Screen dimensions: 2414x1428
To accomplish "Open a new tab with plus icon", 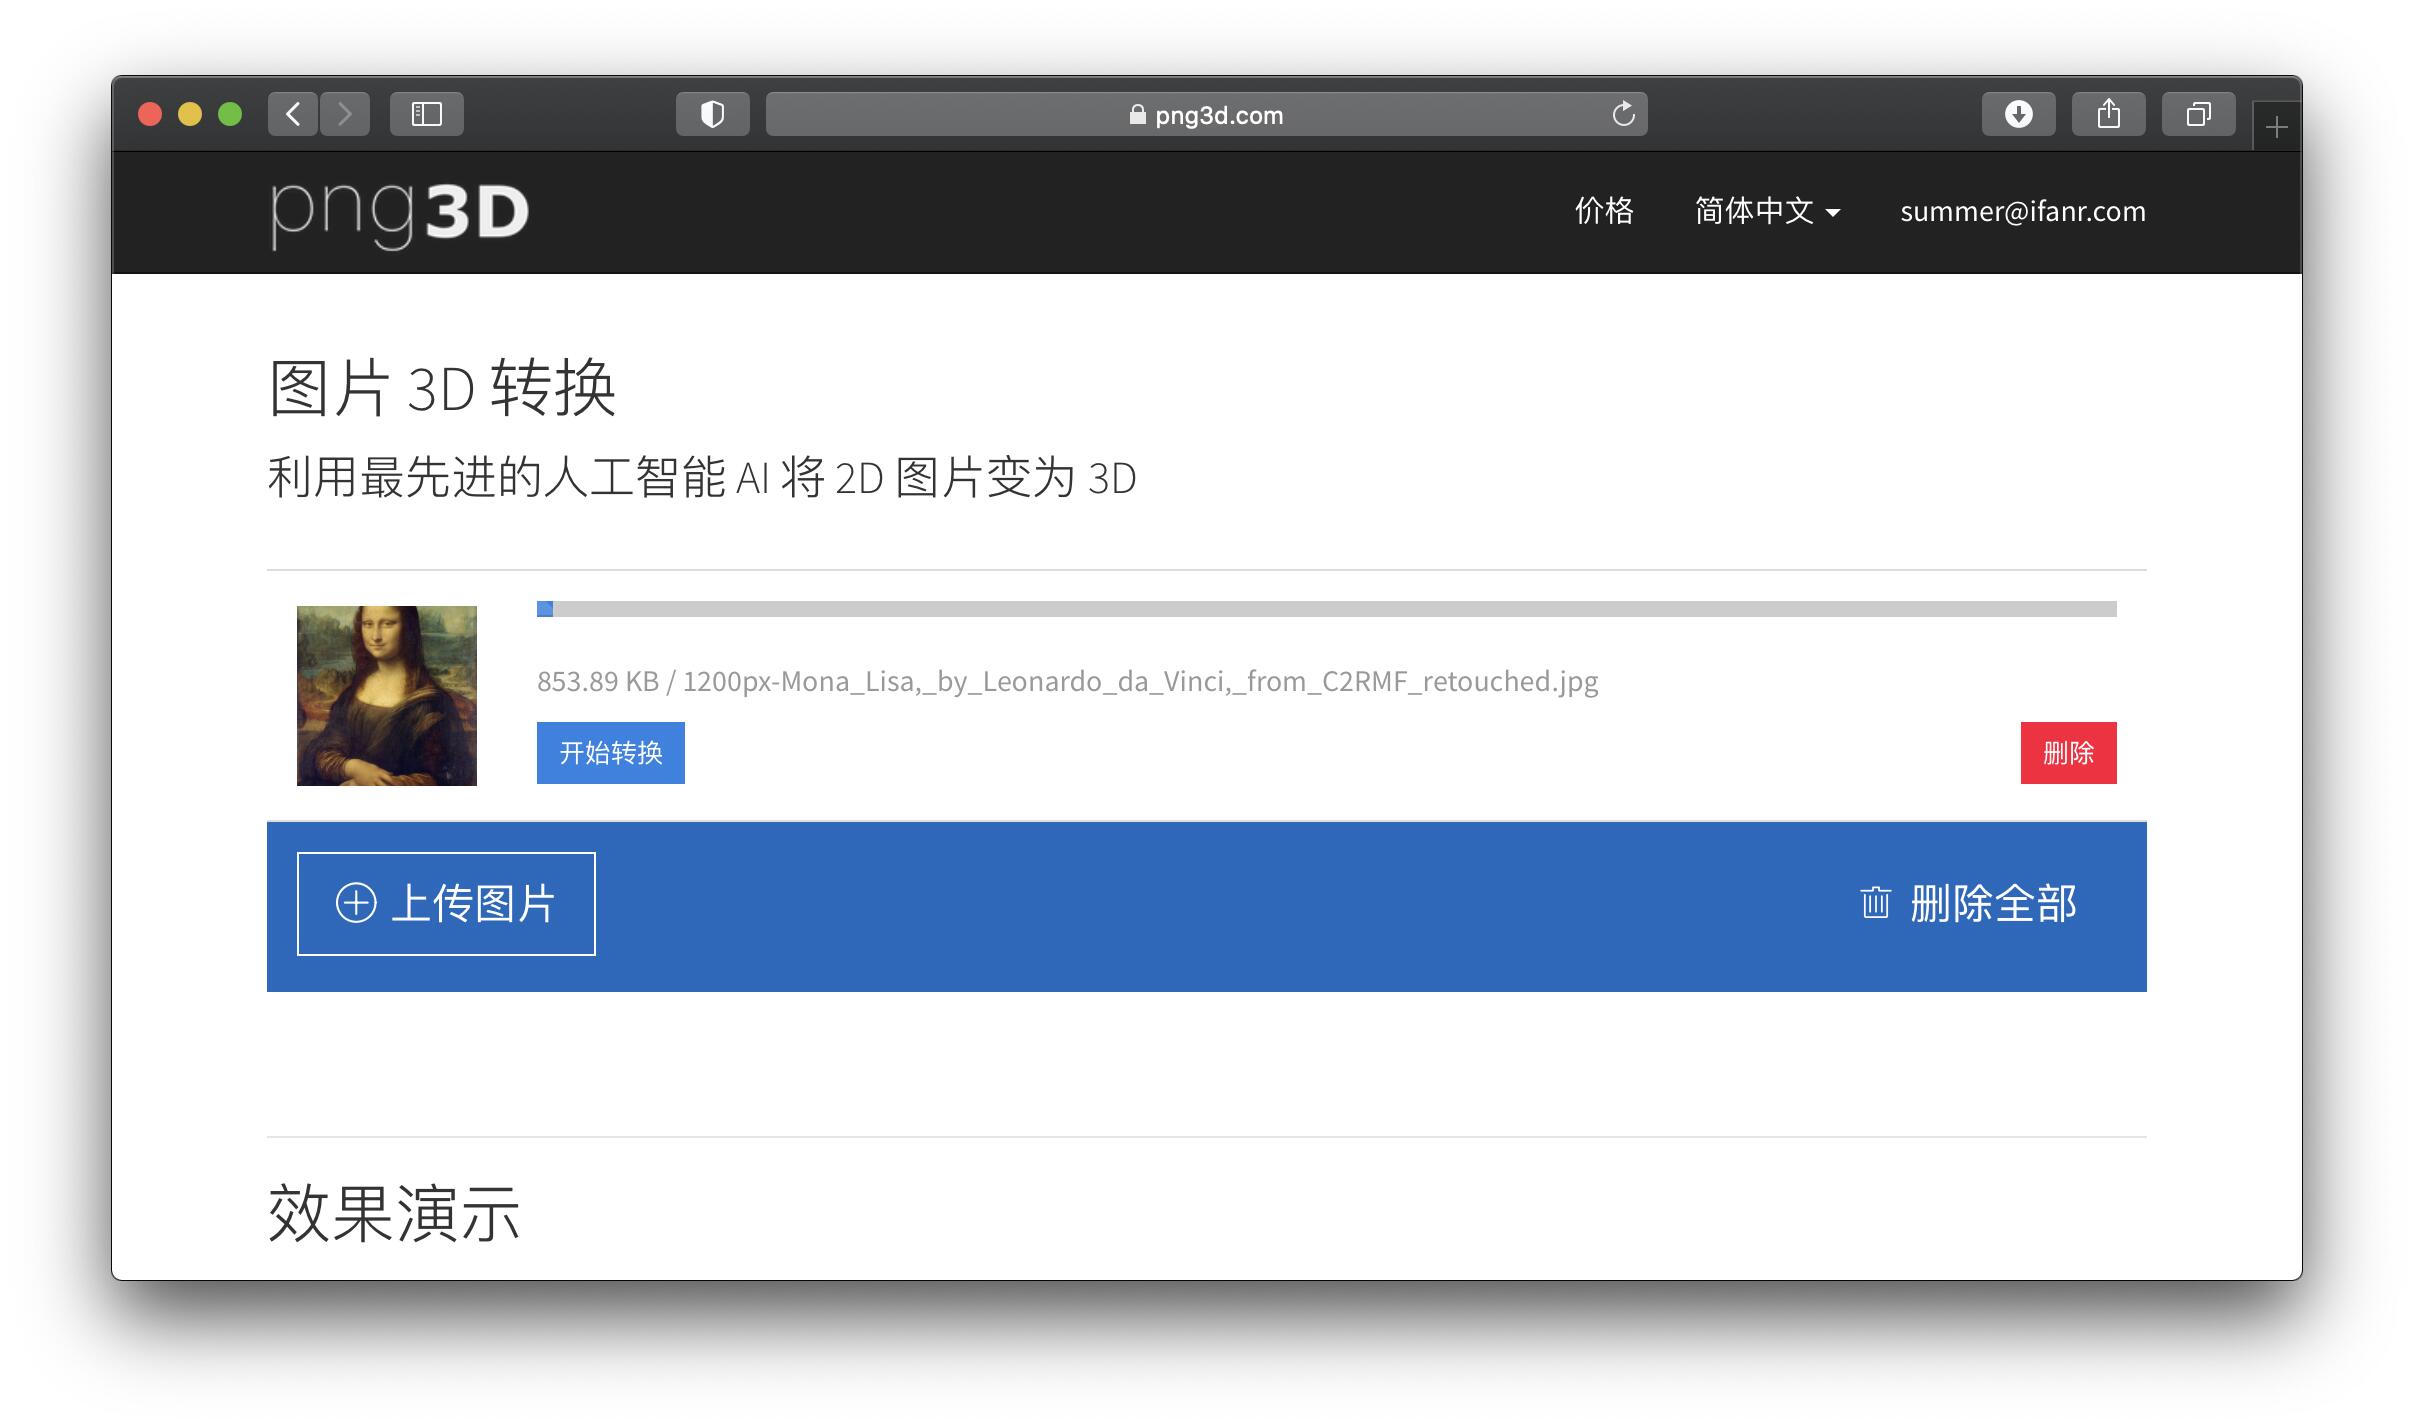I will pos(2276,127).
